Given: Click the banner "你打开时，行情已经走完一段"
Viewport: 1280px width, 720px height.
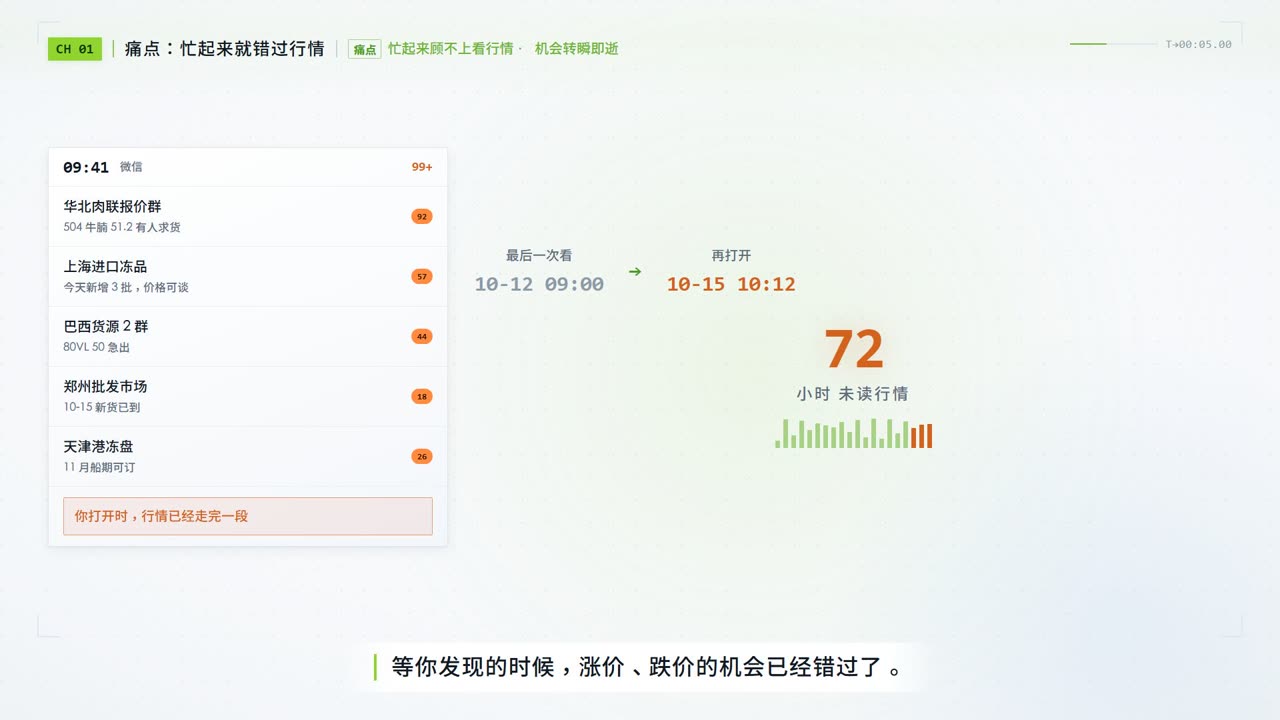Looking at the screenshot, I should point(248,516).
